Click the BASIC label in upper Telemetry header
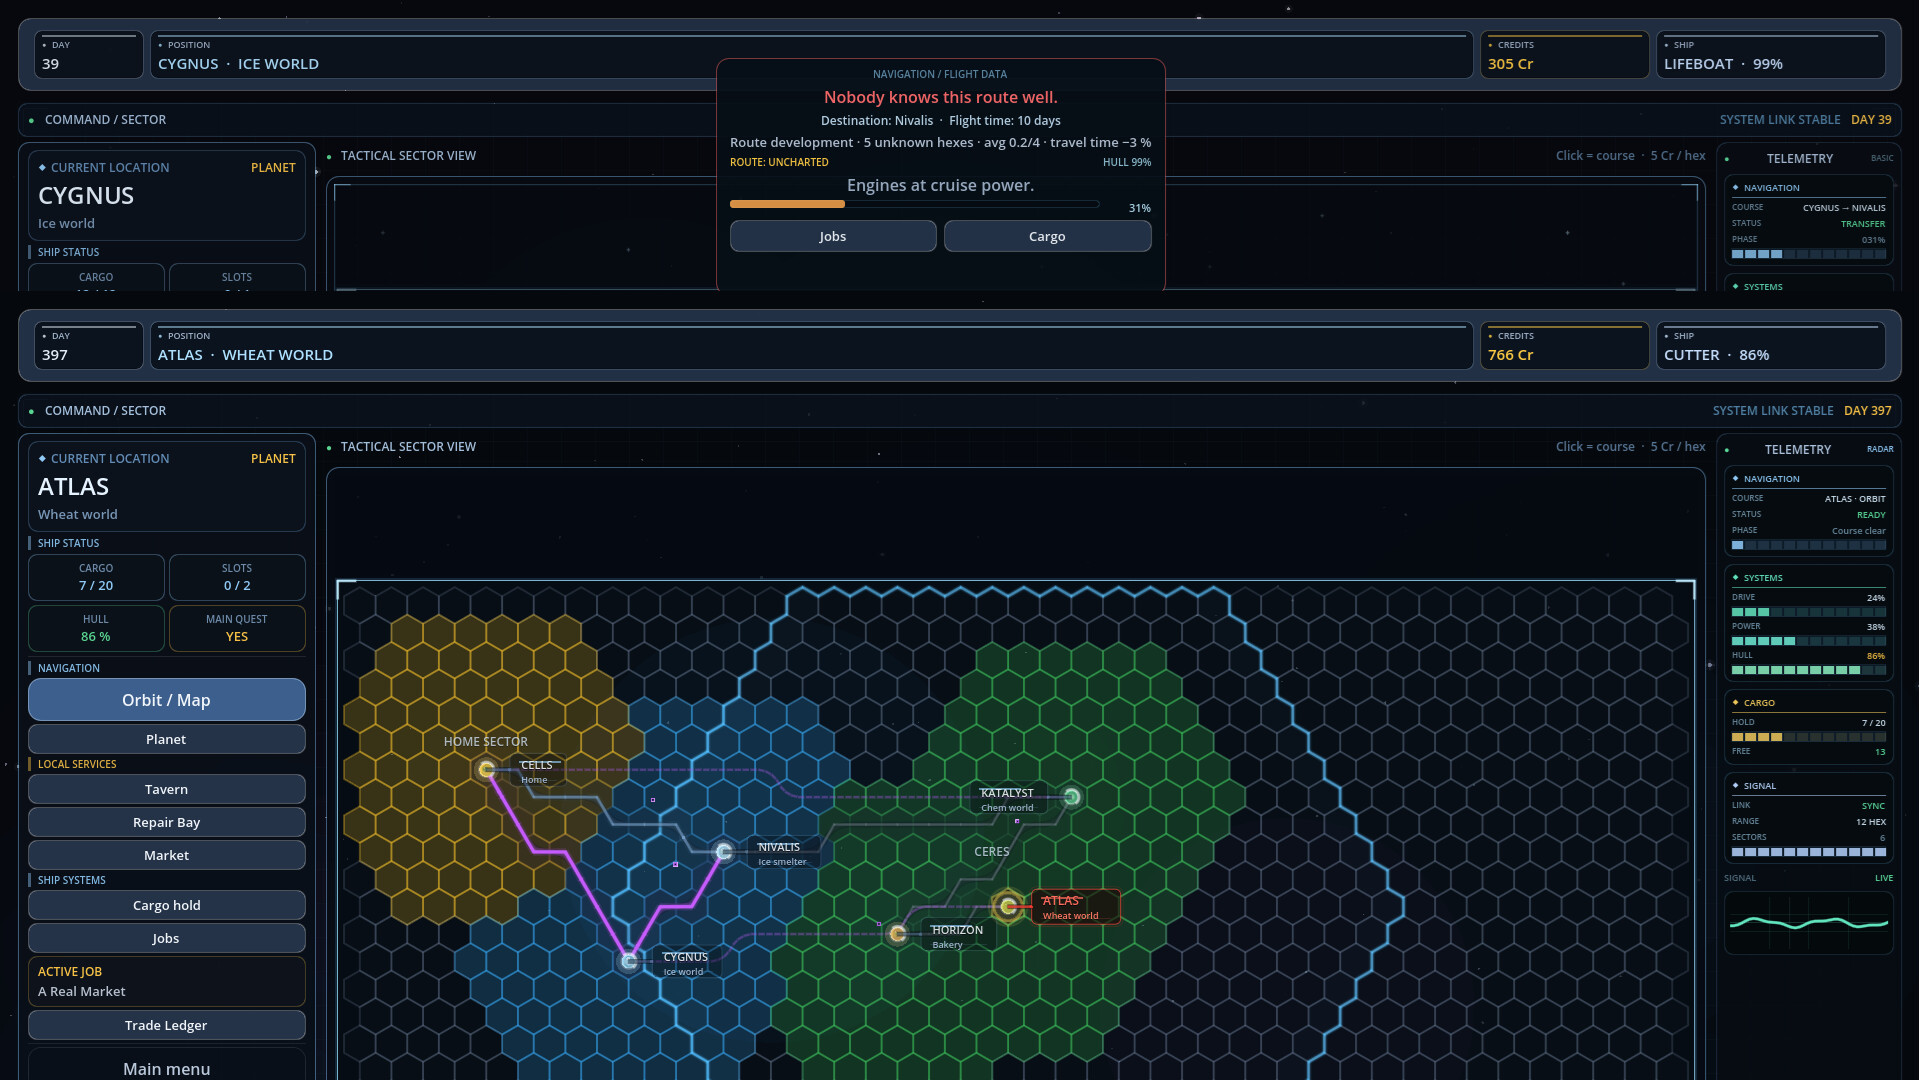Image resolution: width=1920 pixels, height=1080 pixels. (1882, 158)
